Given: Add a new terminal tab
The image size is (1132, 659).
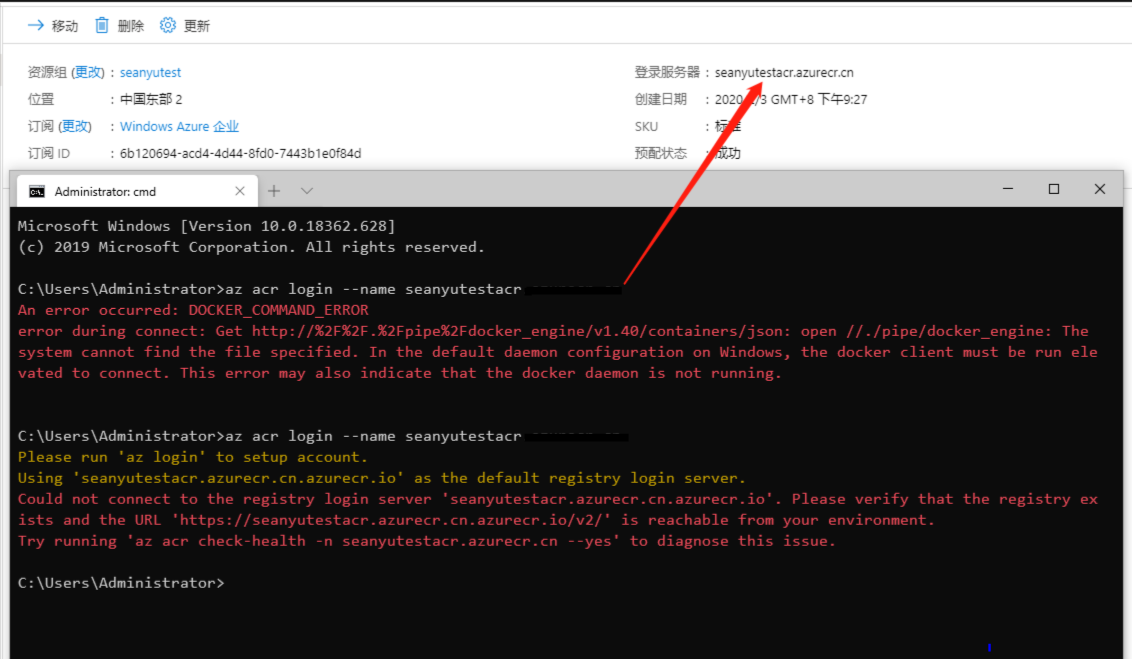Looking at the screenshot, I should [274, 191].
